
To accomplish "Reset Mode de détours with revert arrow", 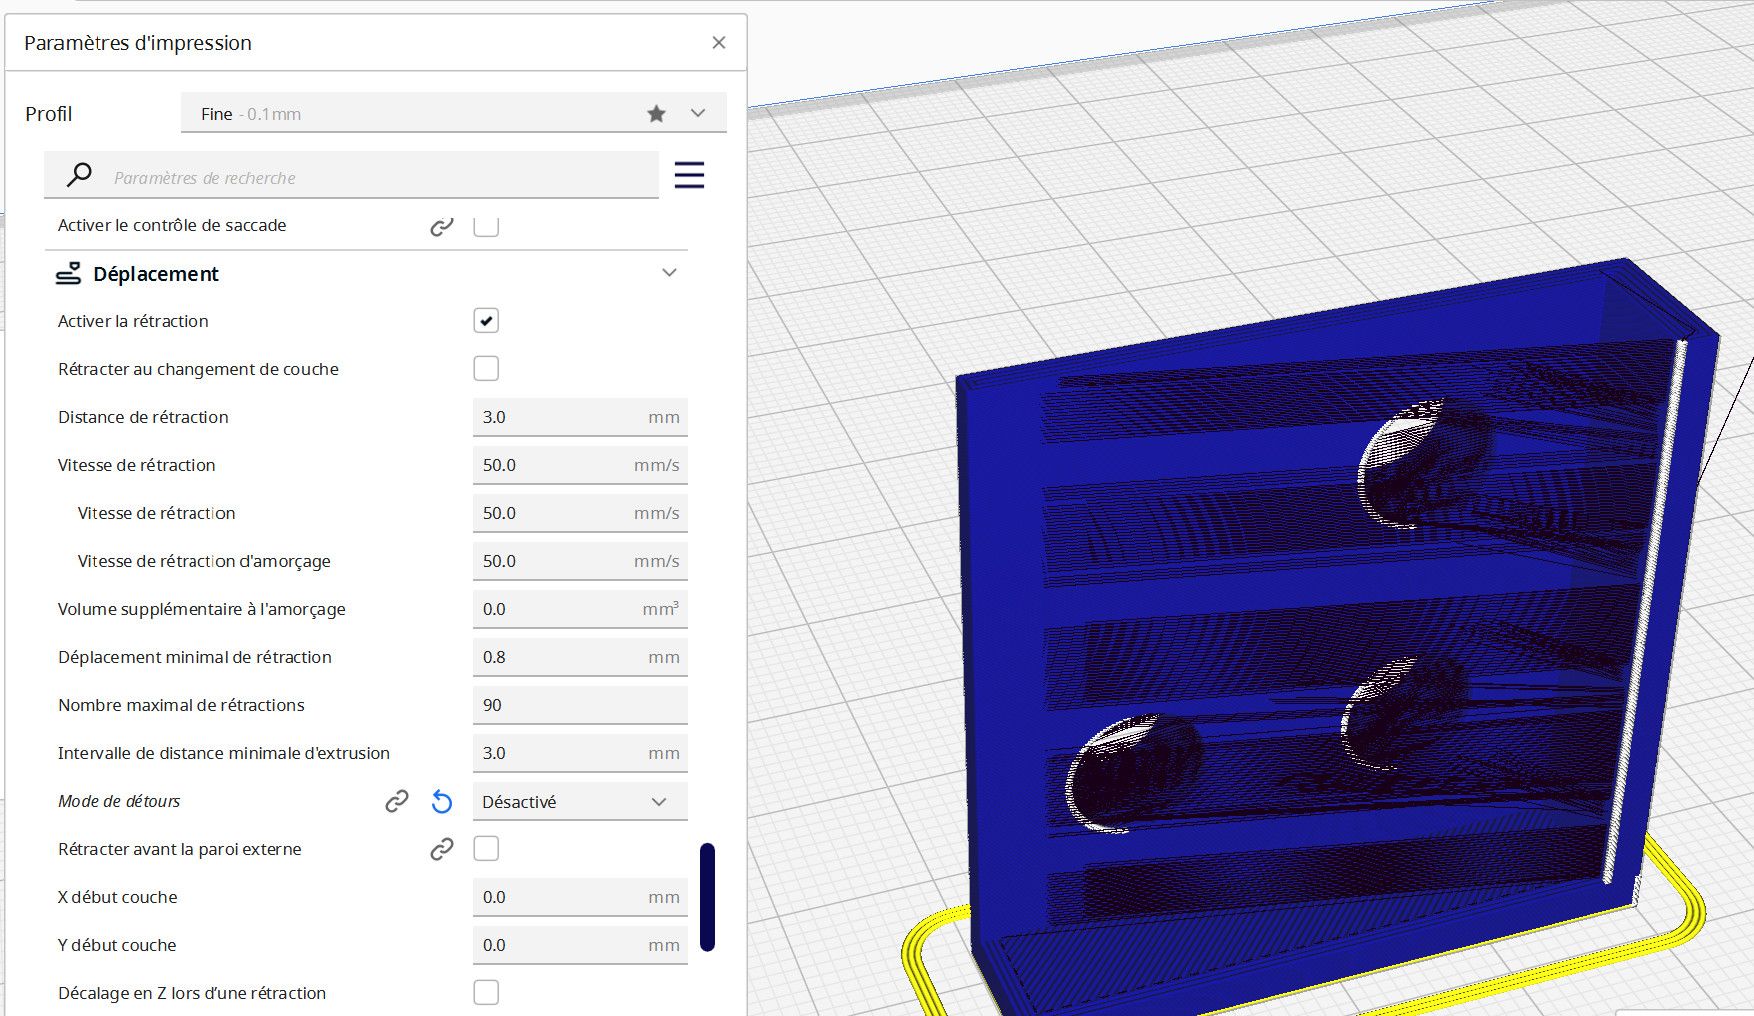I will (x=442, y=801).
